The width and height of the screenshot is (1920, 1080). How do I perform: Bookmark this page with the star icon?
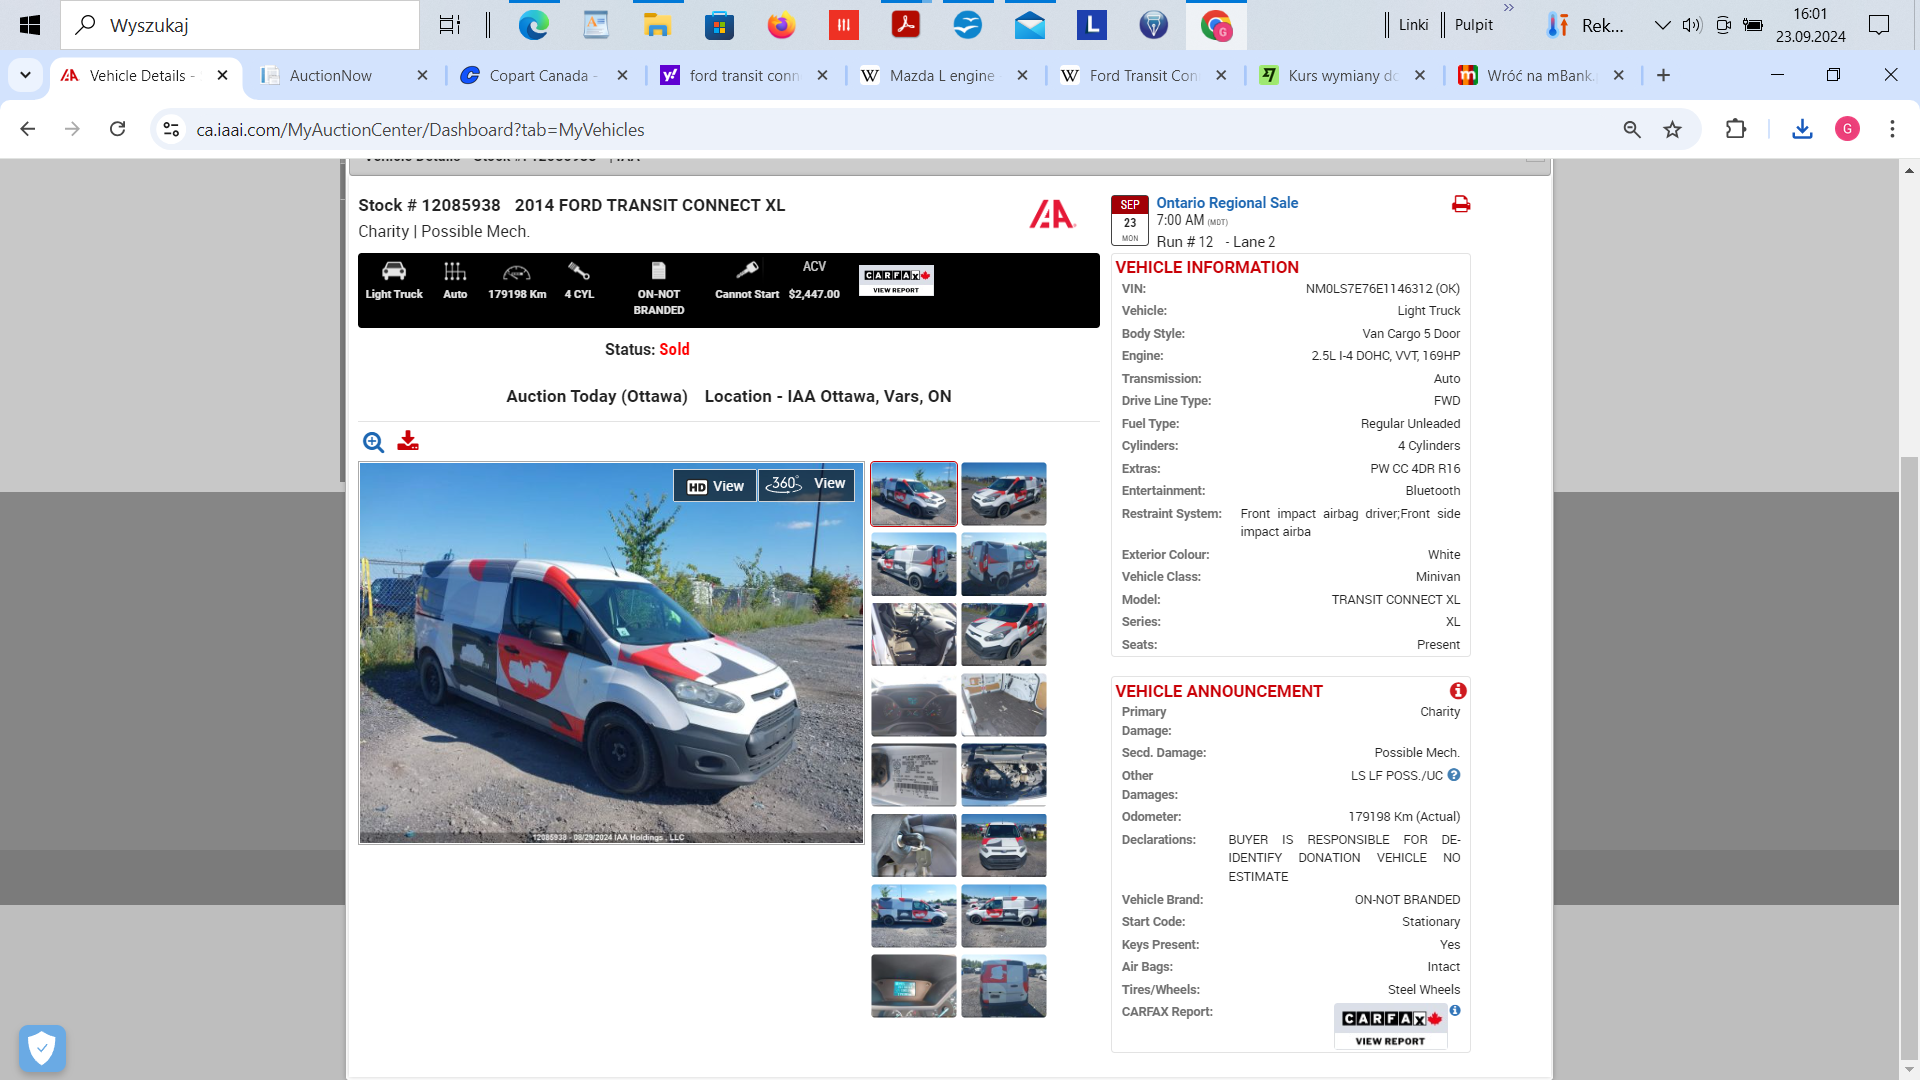tap(1672, 129)
